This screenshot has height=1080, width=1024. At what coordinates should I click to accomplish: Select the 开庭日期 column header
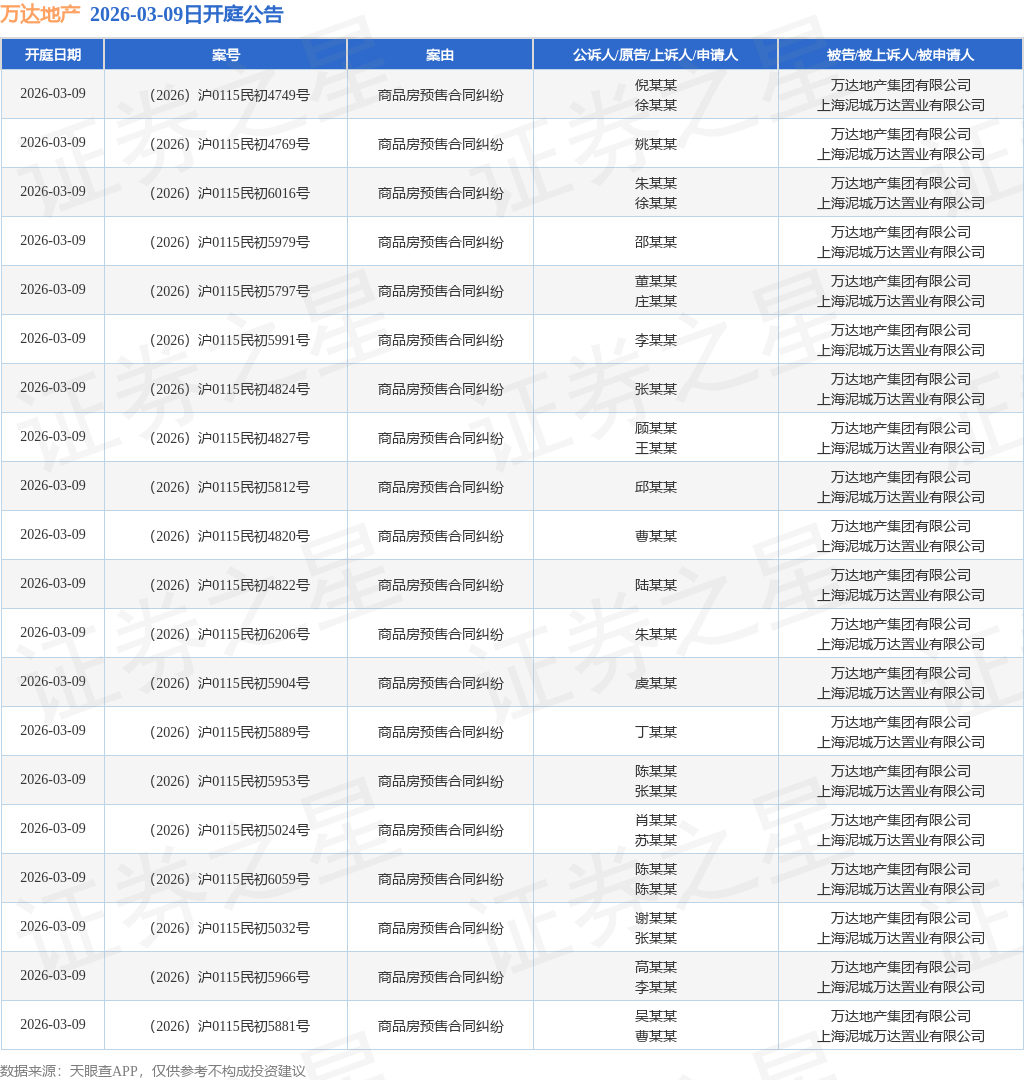point(53,55)
